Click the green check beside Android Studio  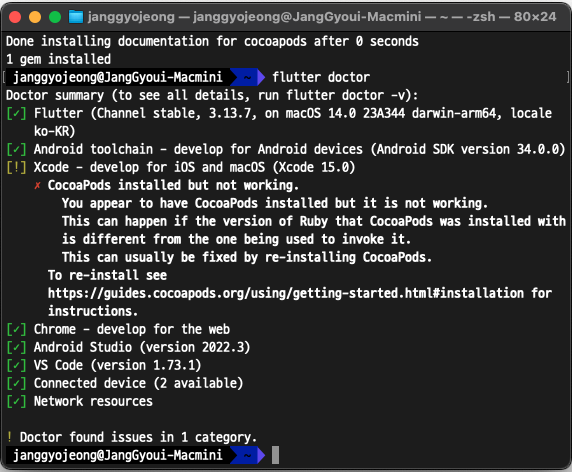[16, 347]
